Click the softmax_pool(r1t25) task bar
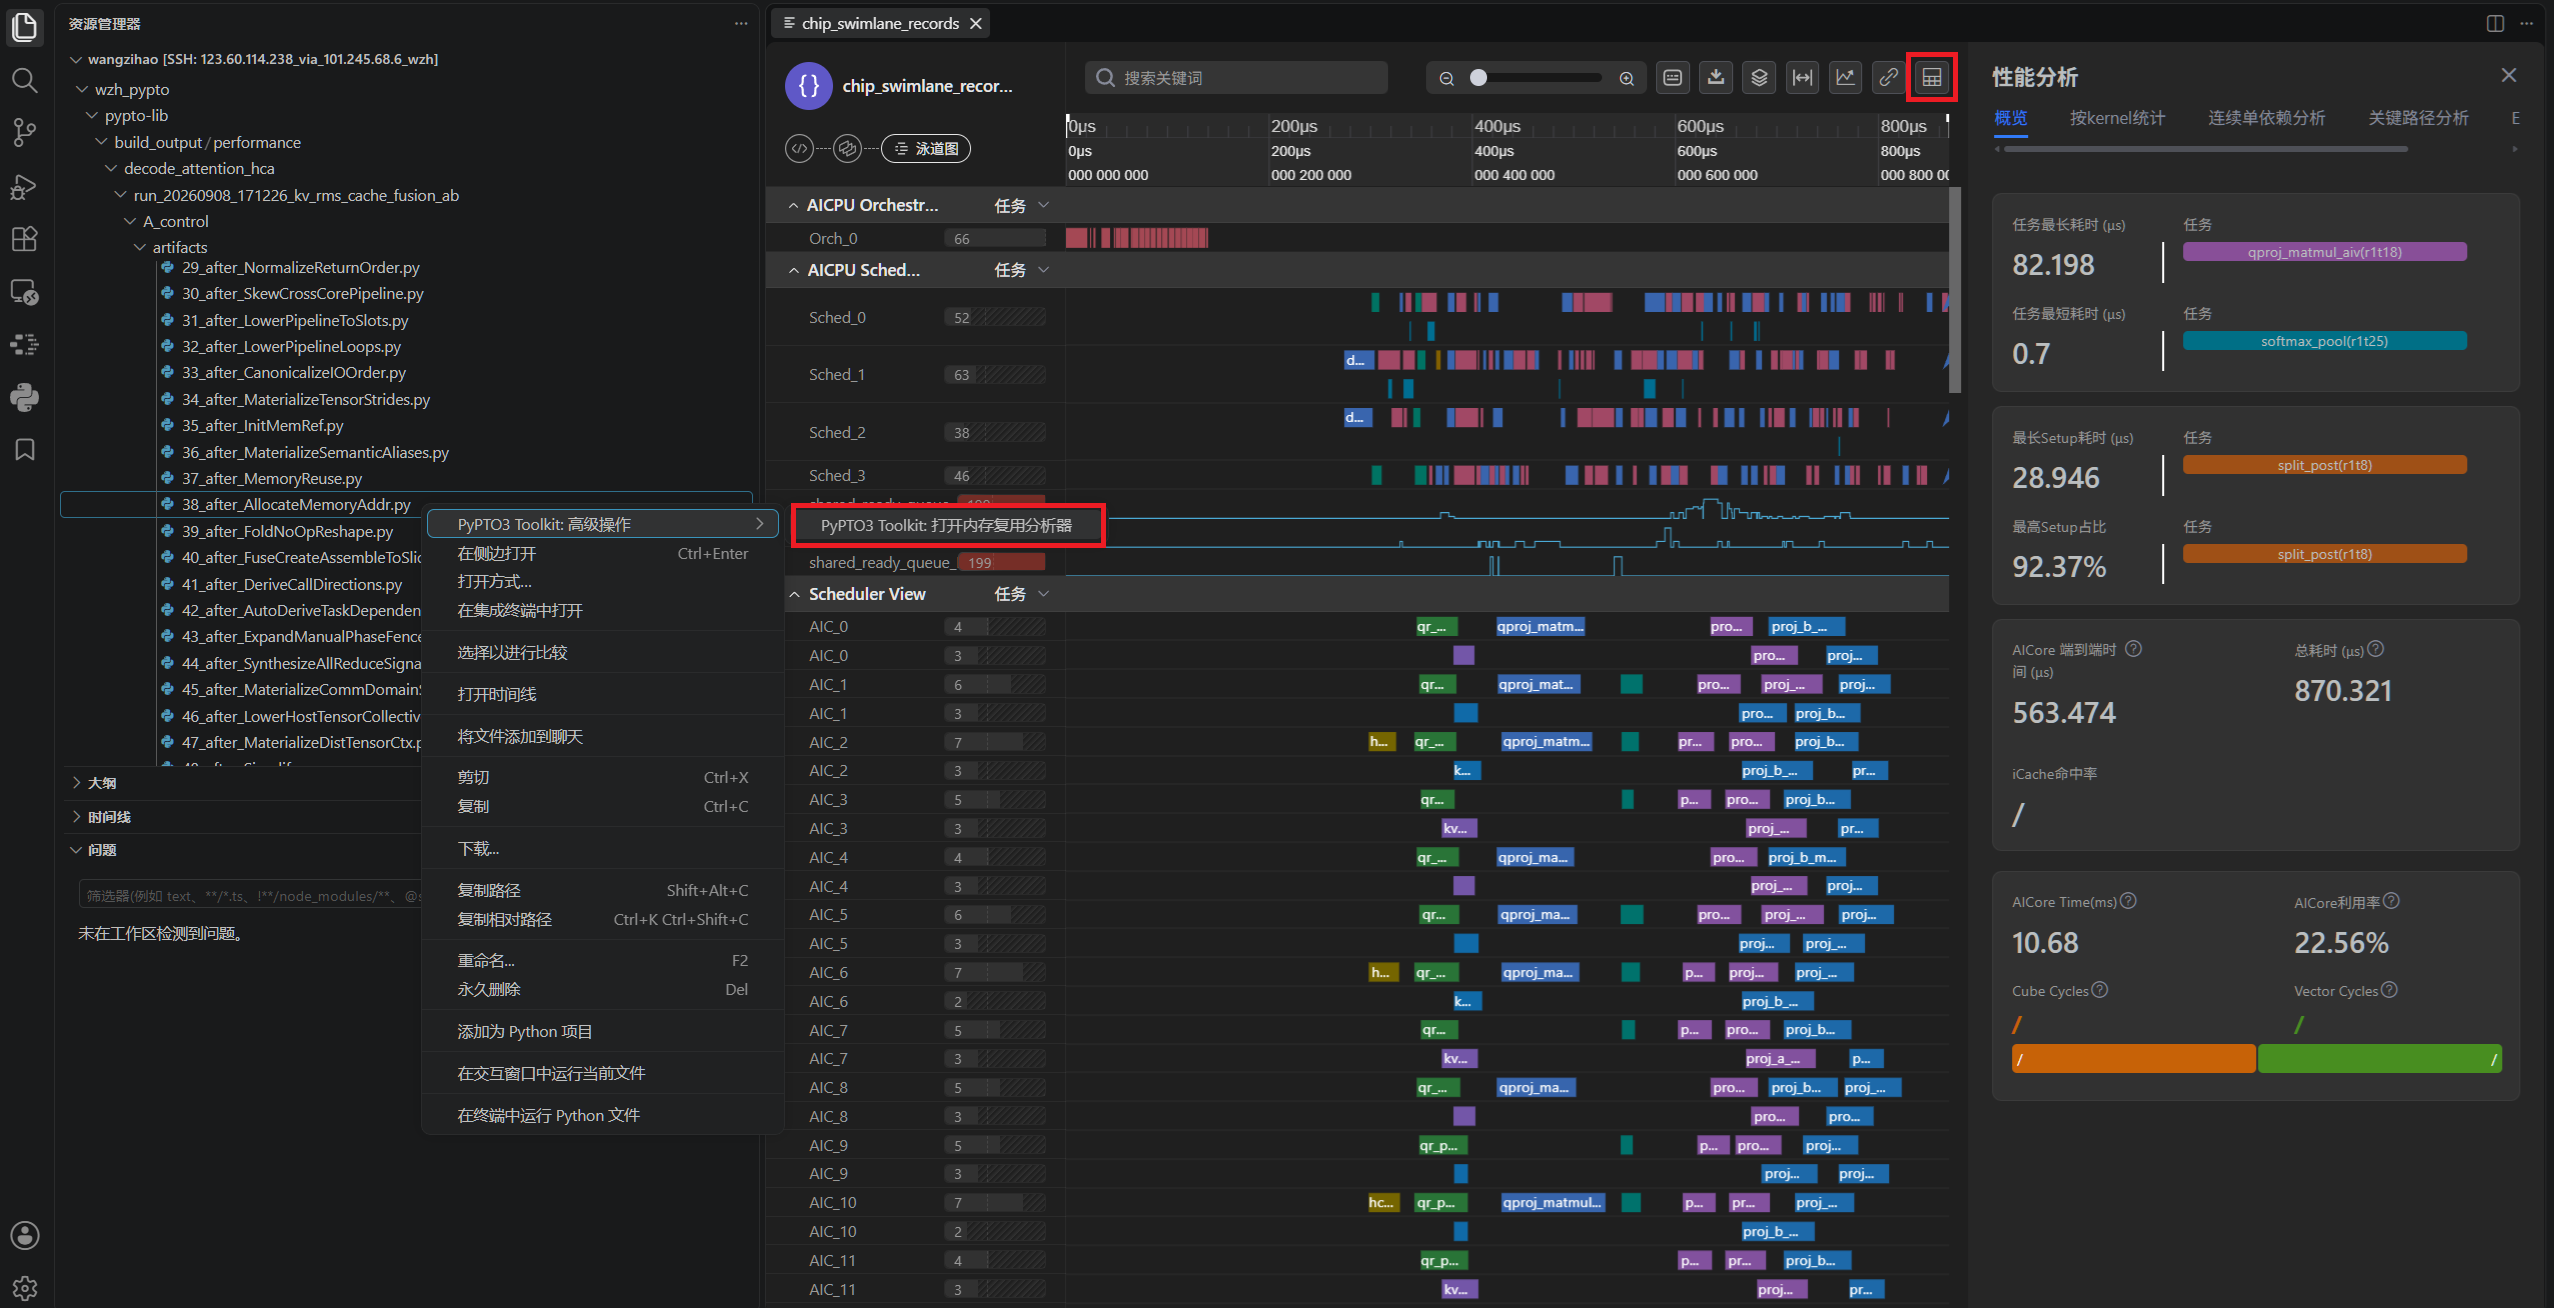Screen dimensions: 2554x1308 [x=2324, y=341]
